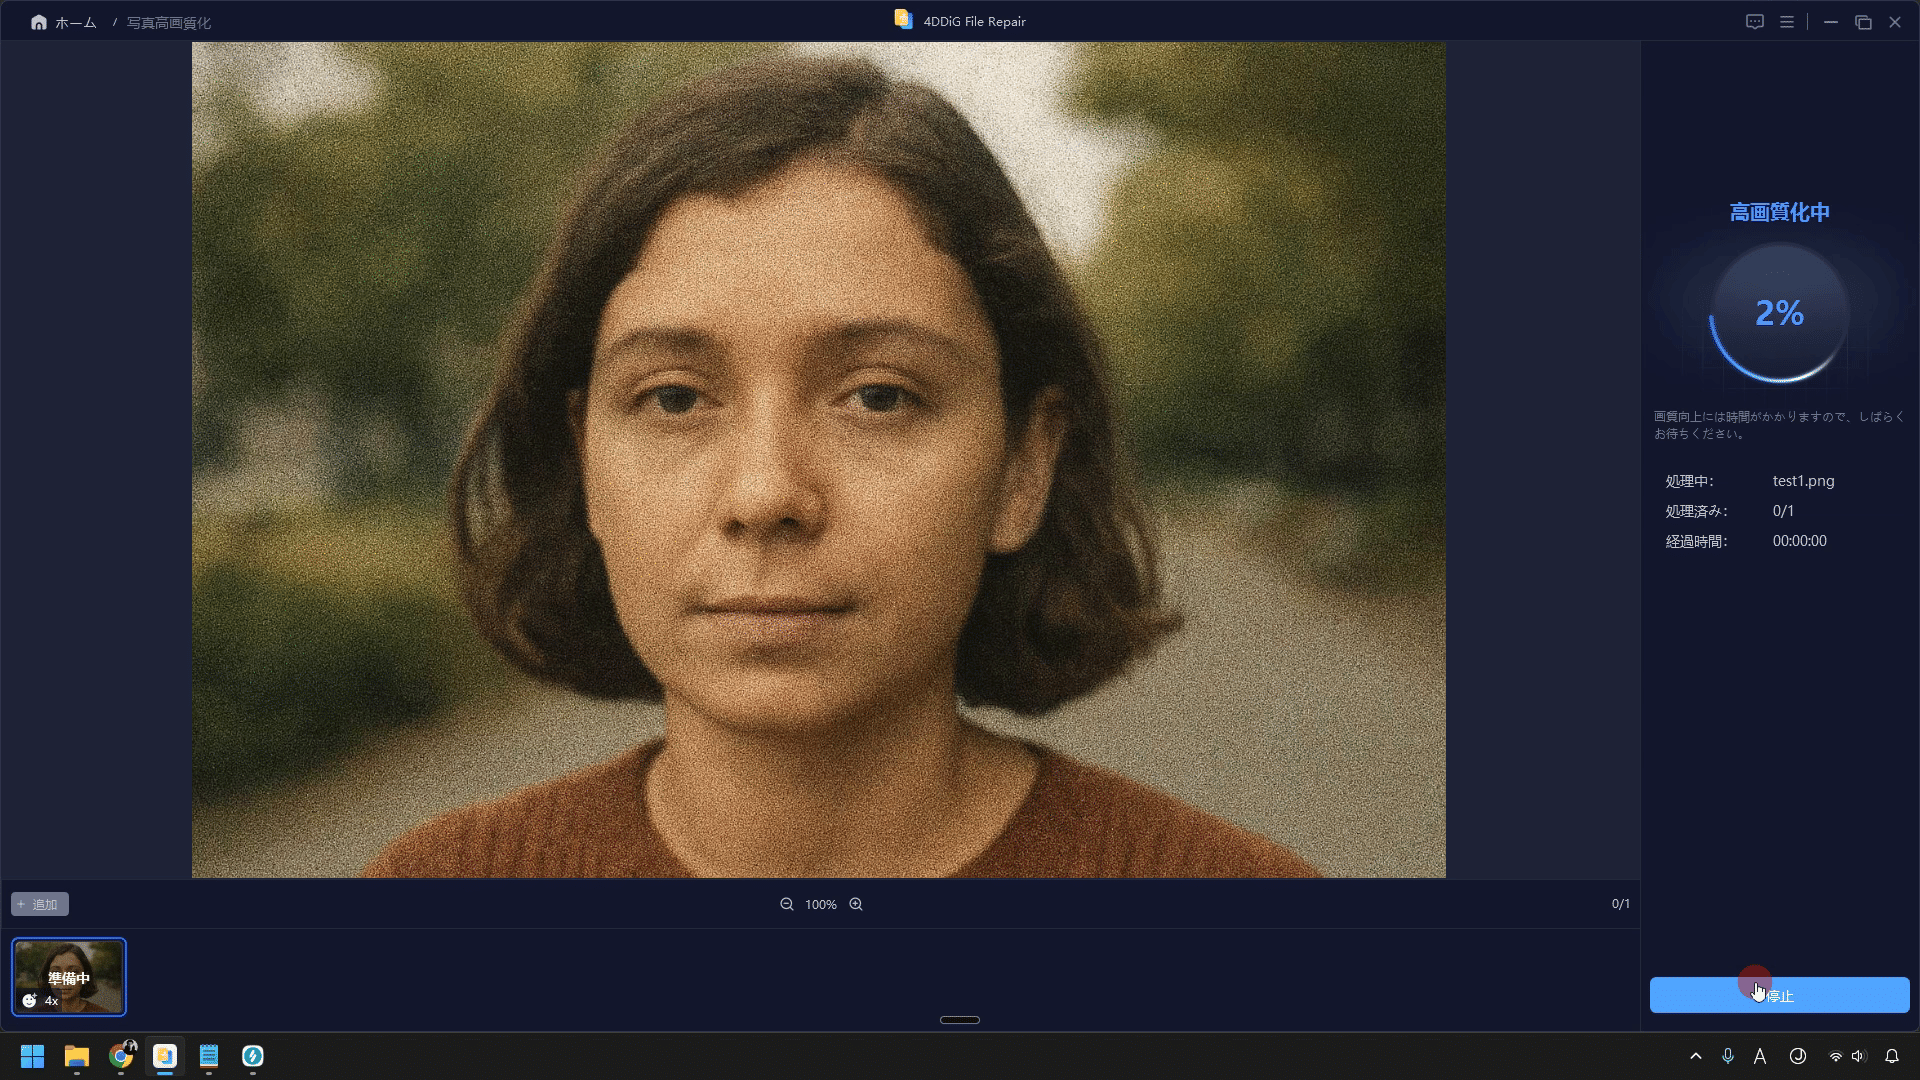Go to 写真高画質化 breadcrumb item

tap(168, 22)
